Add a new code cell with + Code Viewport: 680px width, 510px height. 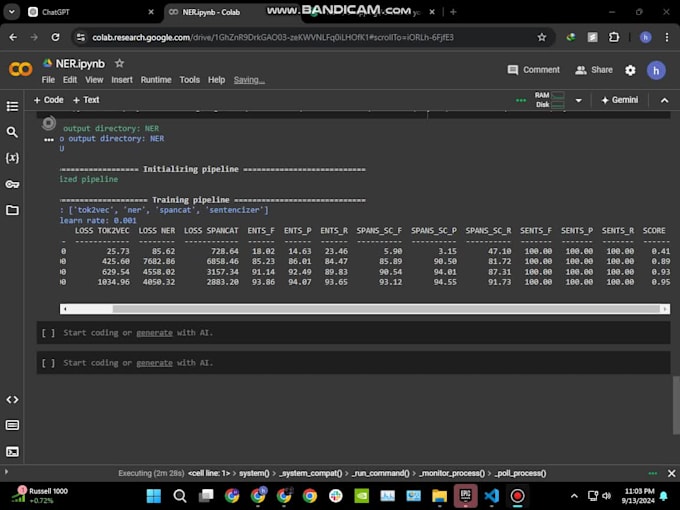(x=48, y=100)
